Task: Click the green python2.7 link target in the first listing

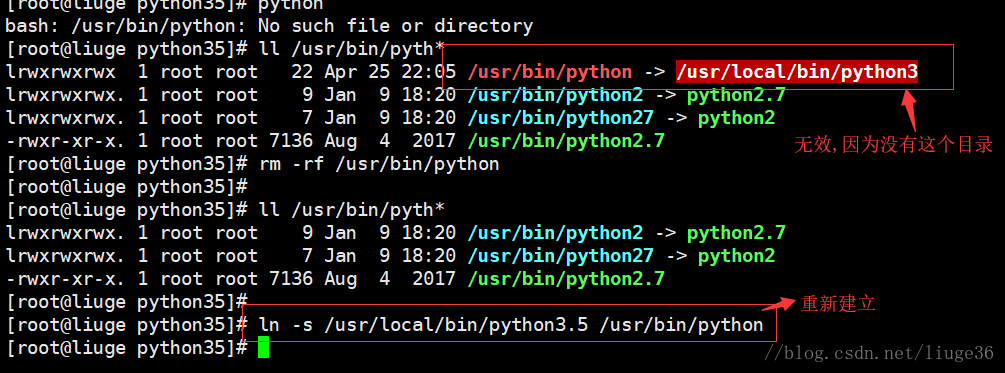Action: coord(736,95)
